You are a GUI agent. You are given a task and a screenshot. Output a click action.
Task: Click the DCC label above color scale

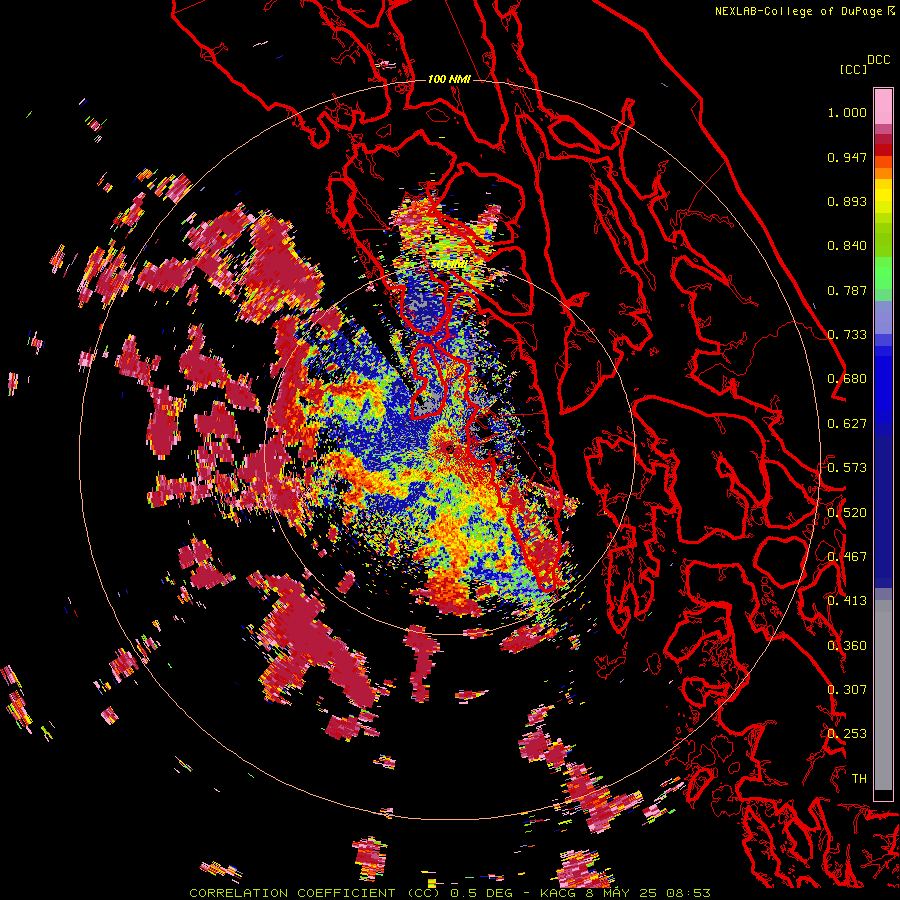[x=878, y=60]
